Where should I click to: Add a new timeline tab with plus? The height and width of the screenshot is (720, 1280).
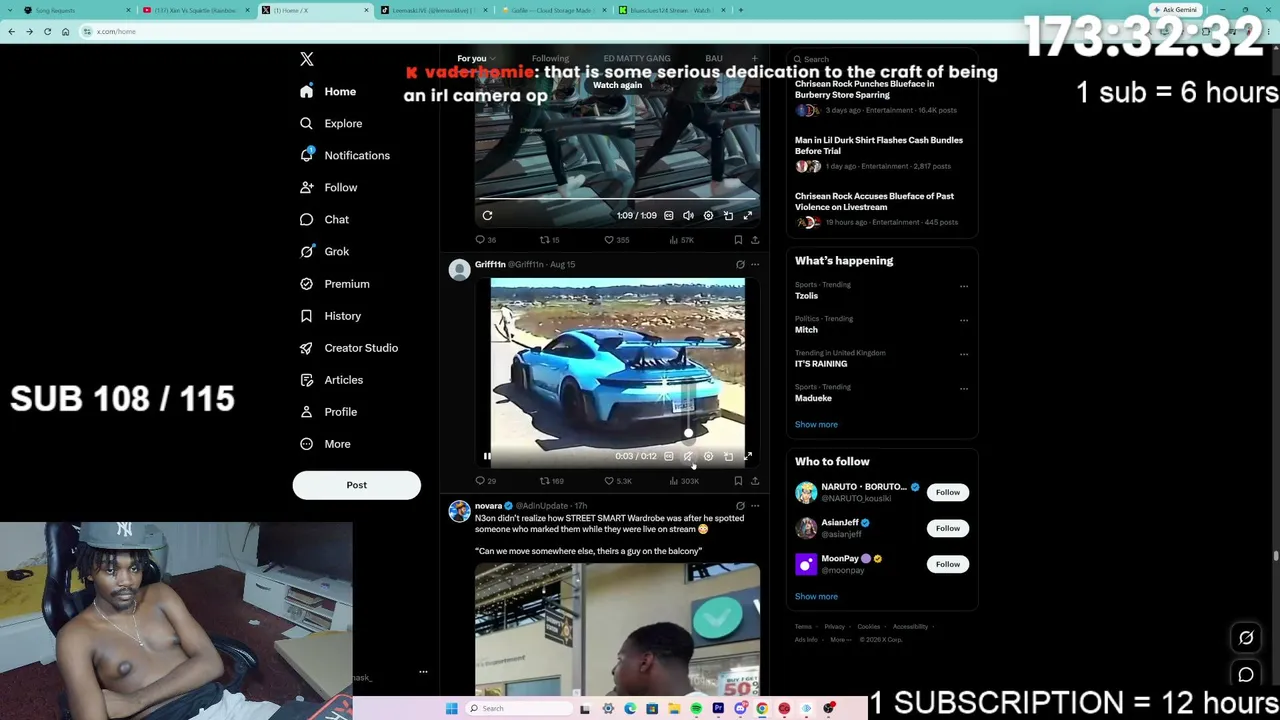(755, 58)
